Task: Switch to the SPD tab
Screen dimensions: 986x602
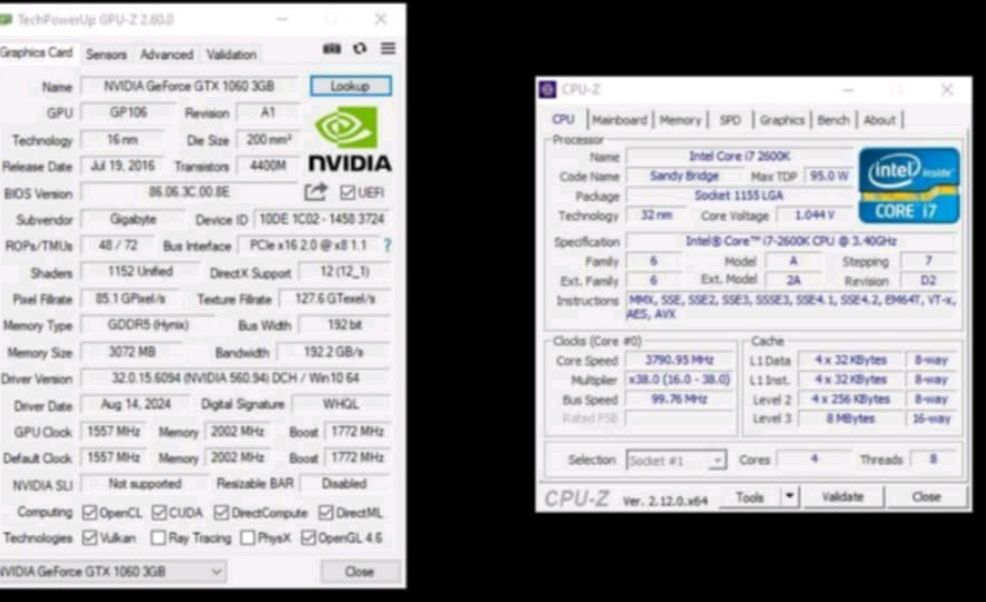Action: (730, 120)
